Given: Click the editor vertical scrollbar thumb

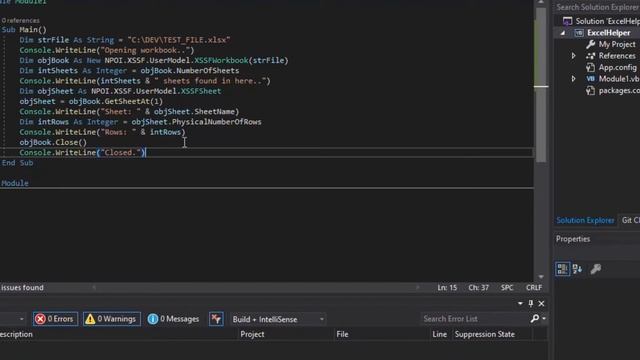Looking at the screenshot, I should 541,84.
